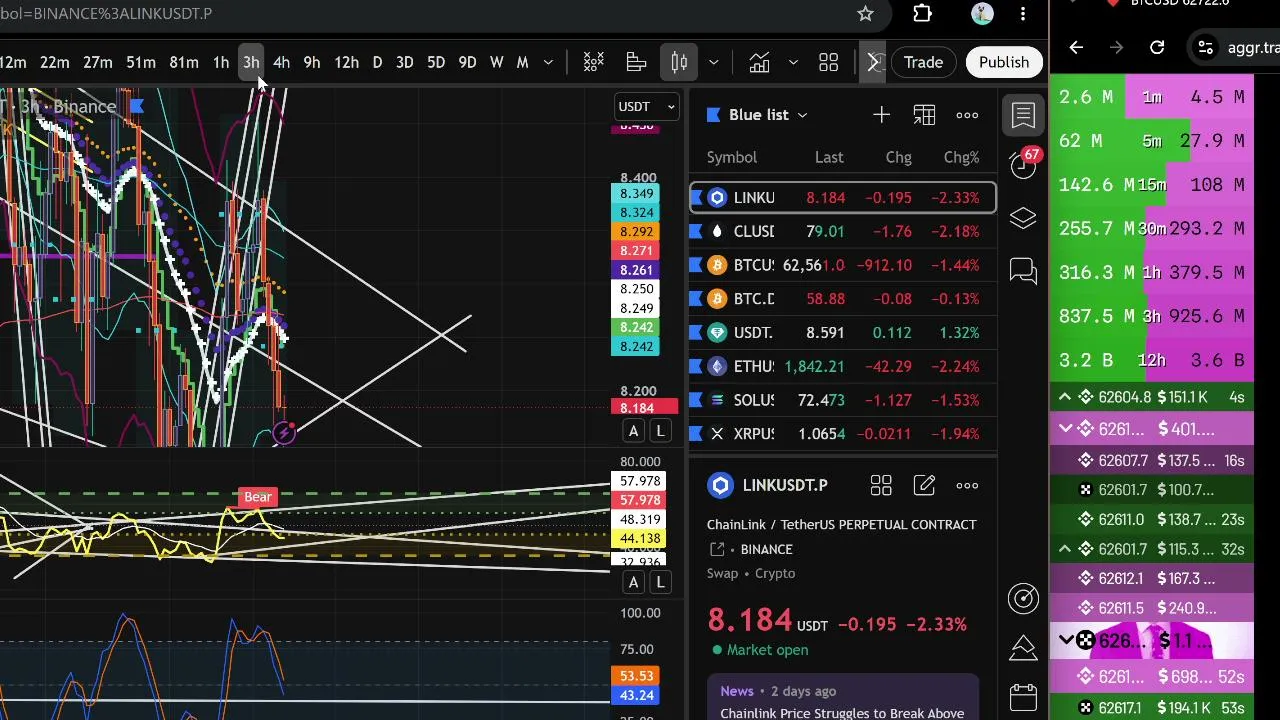The width and height of the screenshot is (1280, 720).
Task: Open the watchlist advanced view table icon
Action: click(924, 115)
